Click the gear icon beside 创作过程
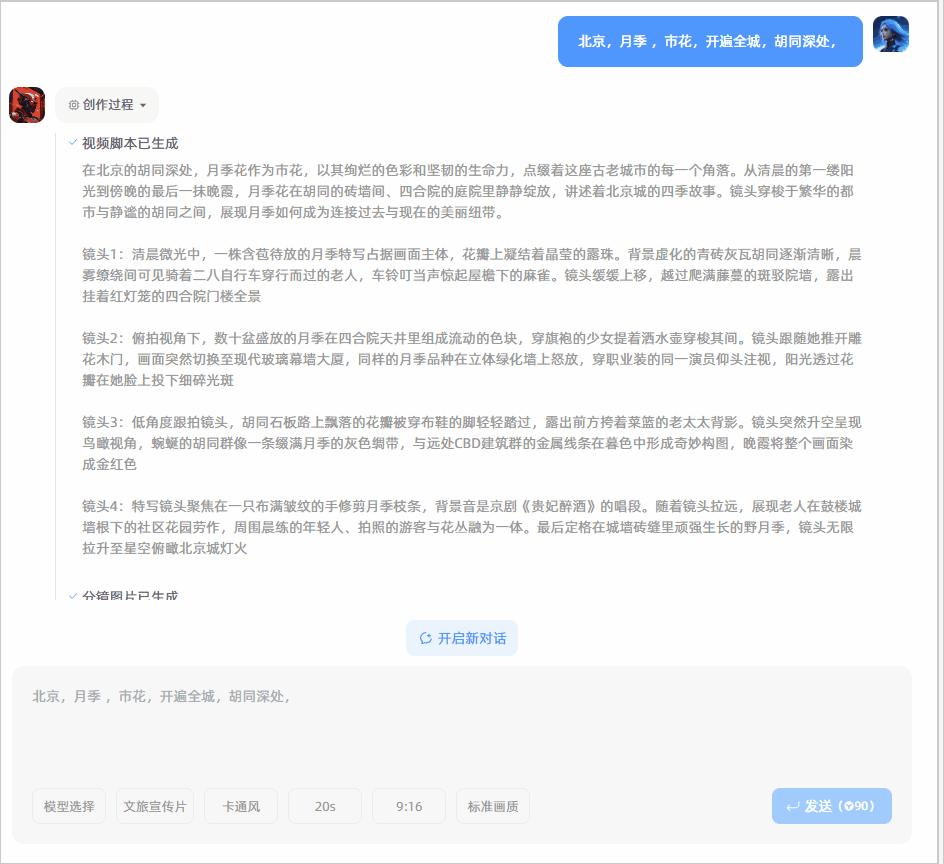Viewport: 944px width, 864px height. click(73, 105)
